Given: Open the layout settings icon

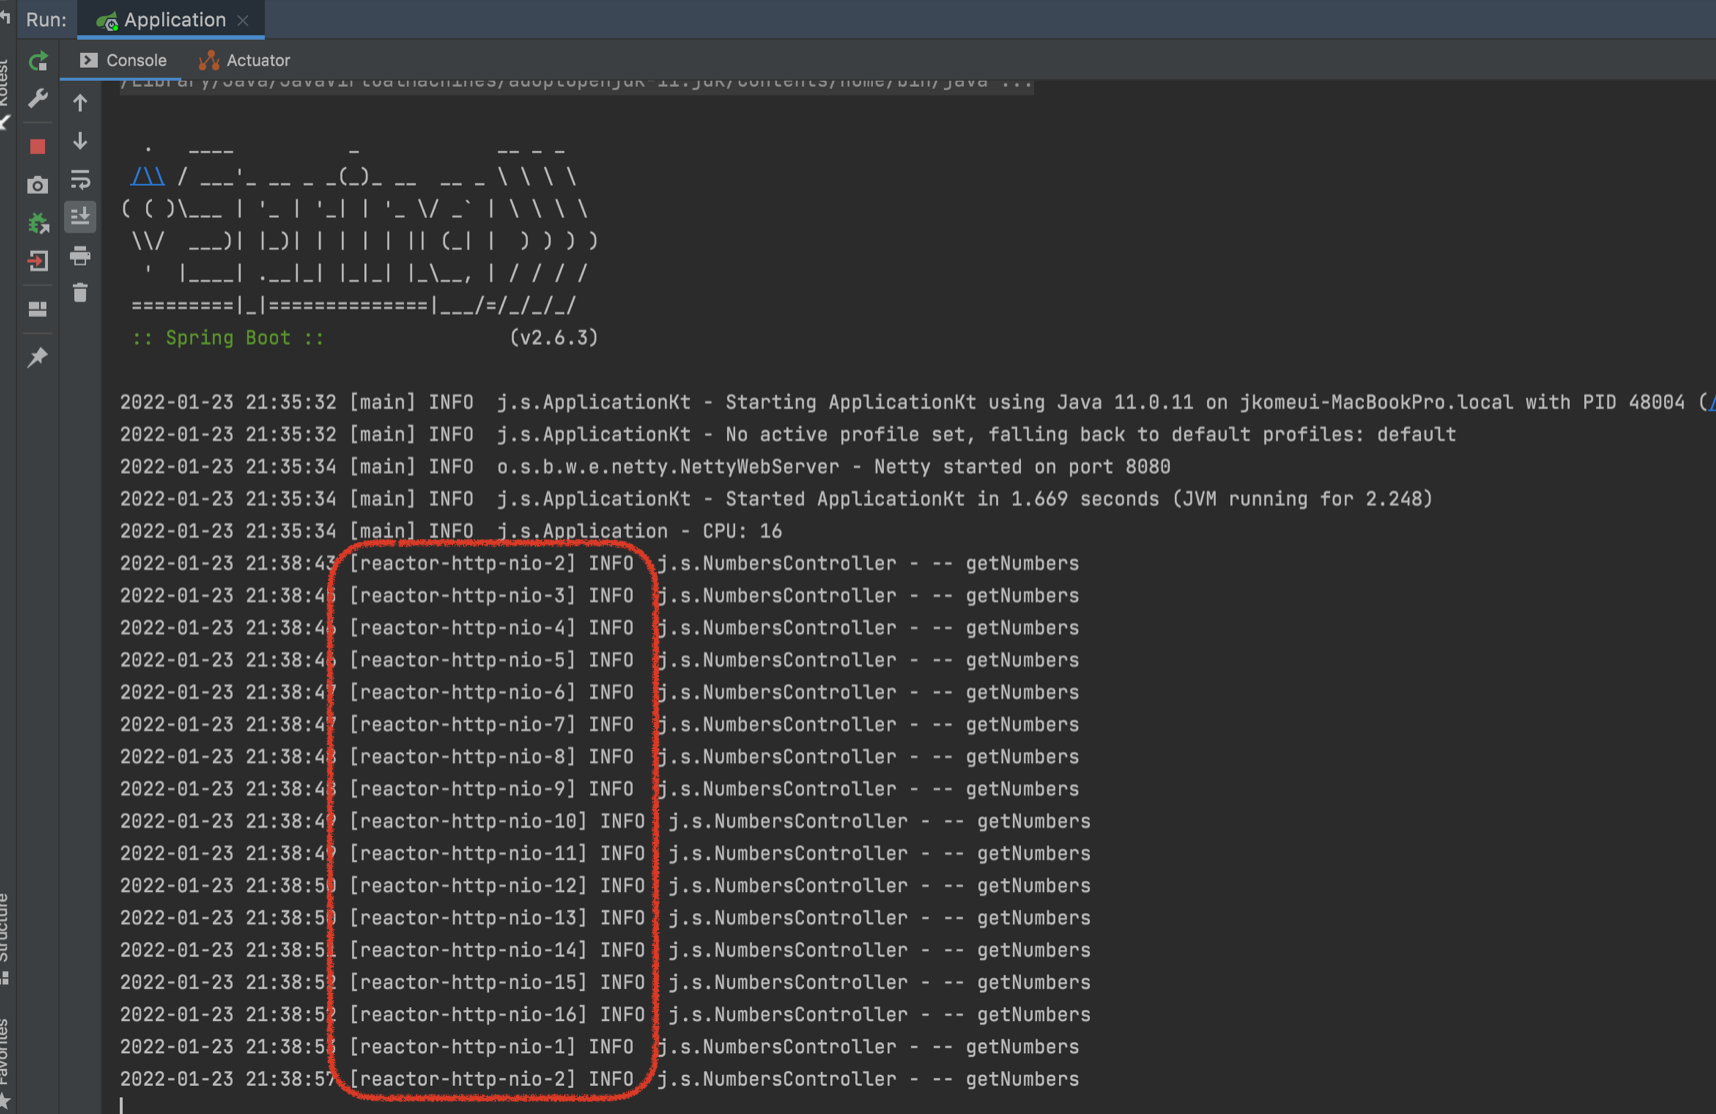Looking at the screenshot, I should pos(37,309).
